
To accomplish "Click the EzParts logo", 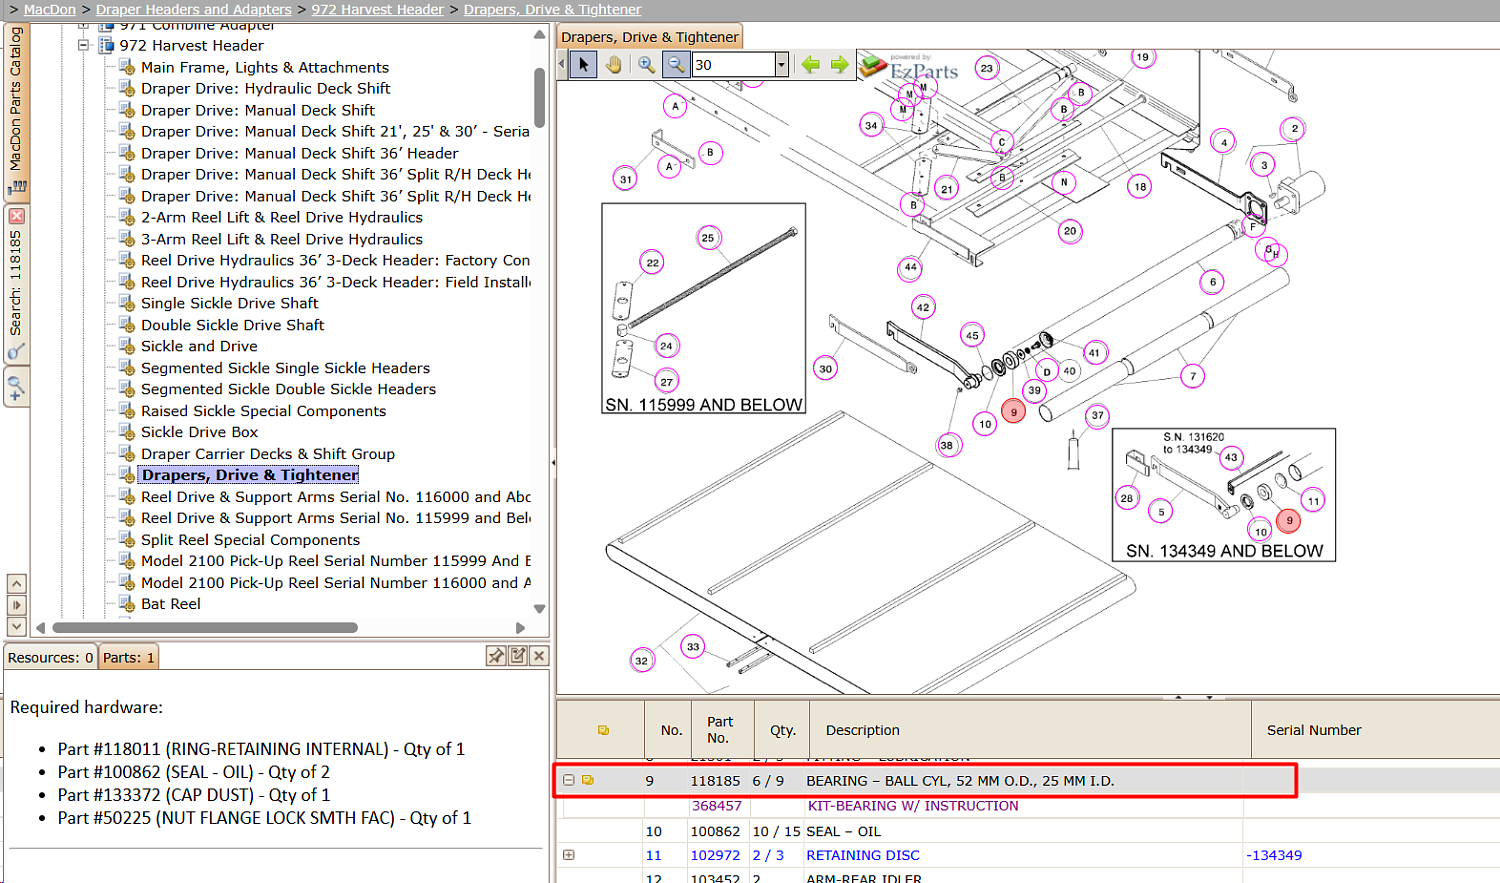I will point(909,68).
